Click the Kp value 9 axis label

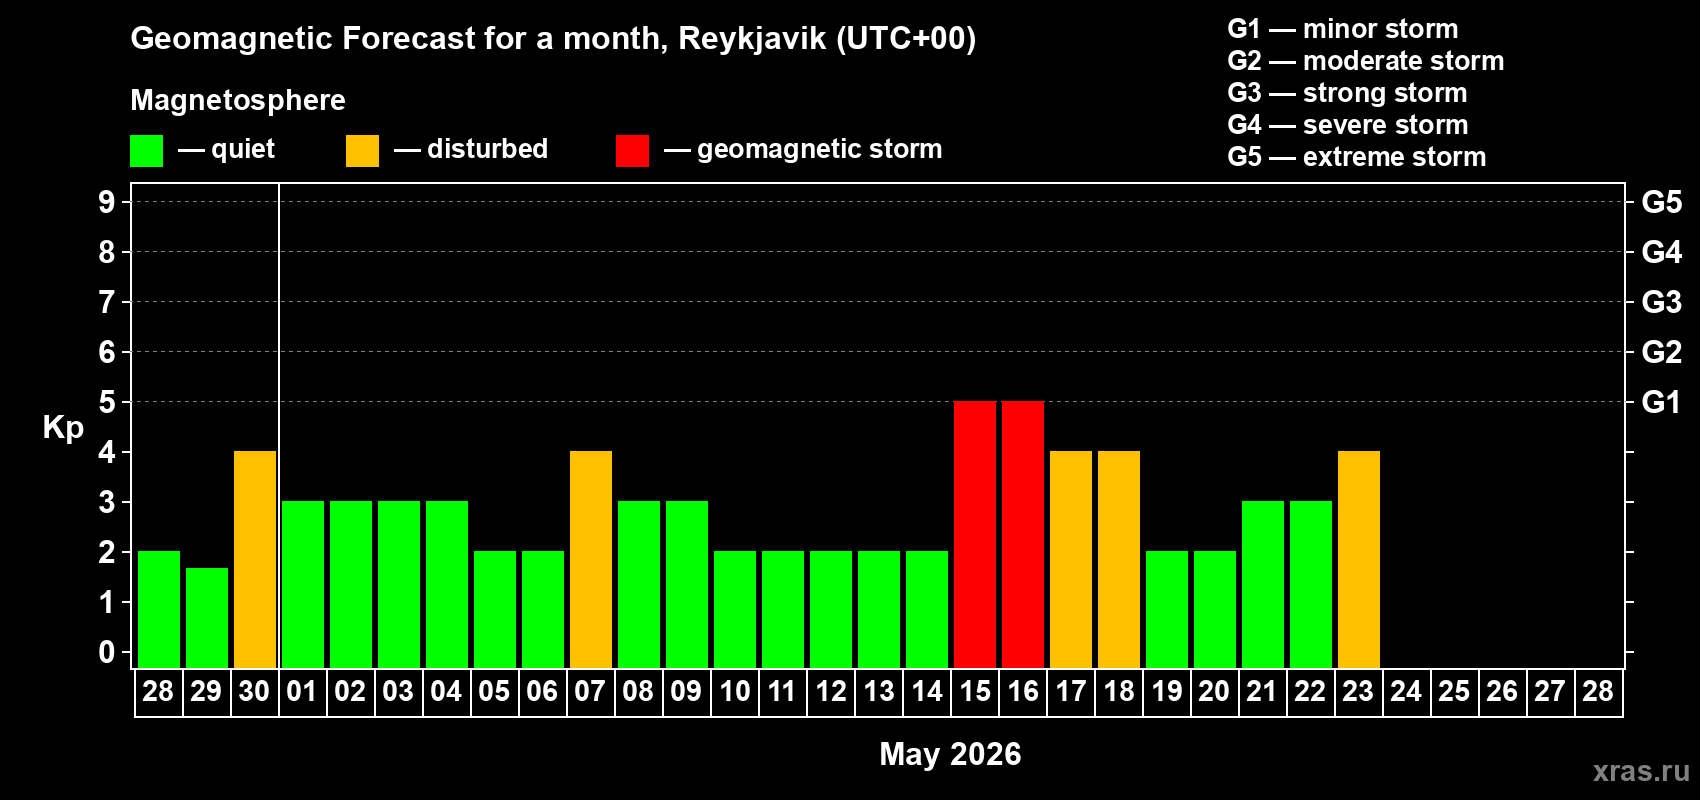107,202
